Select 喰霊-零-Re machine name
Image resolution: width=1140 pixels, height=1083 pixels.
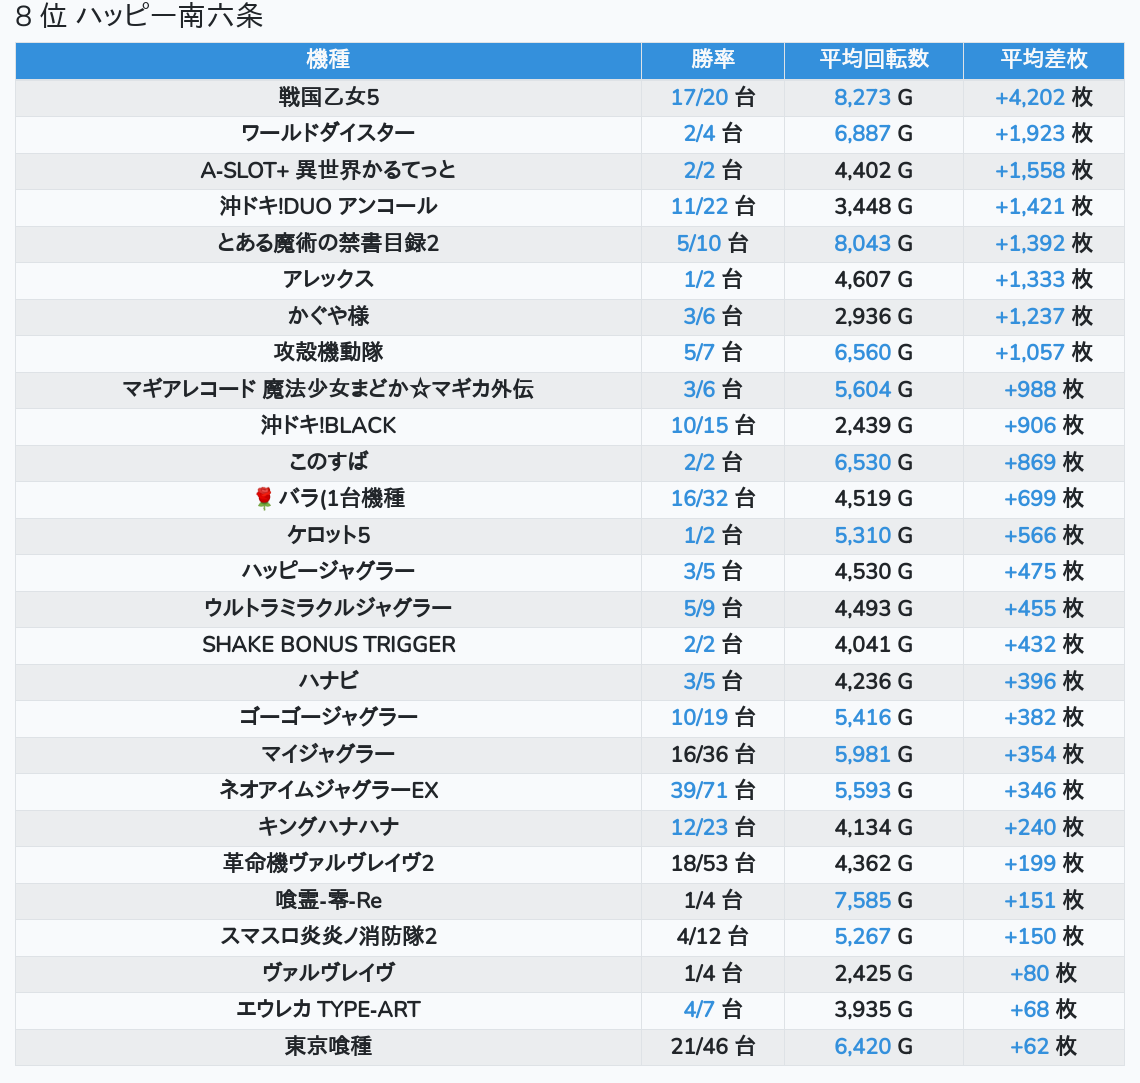point(329,900)
